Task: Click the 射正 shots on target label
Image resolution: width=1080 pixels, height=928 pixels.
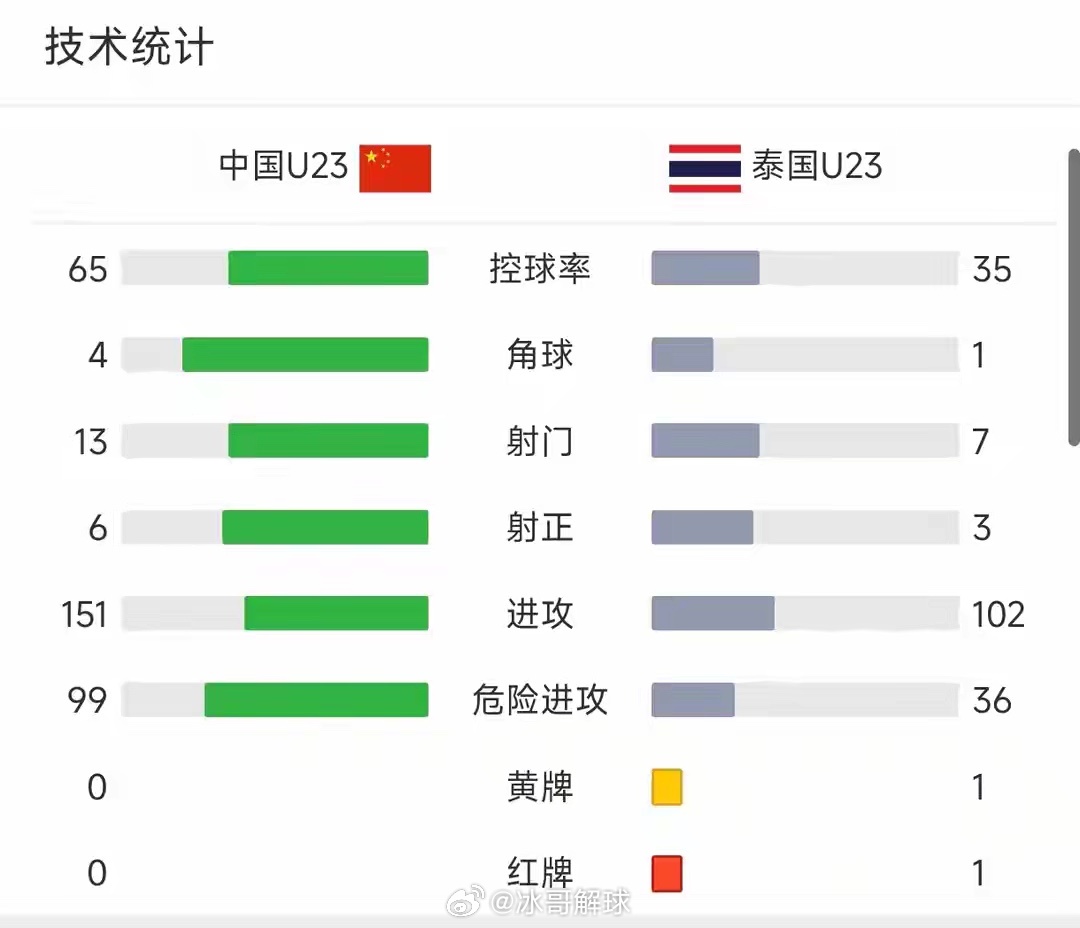Action: coord(540,528)
